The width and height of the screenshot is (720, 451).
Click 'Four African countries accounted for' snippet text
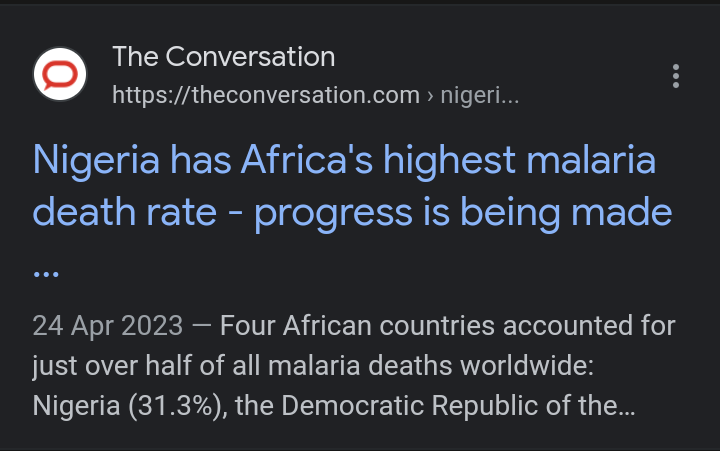click(x=448, y=326)
